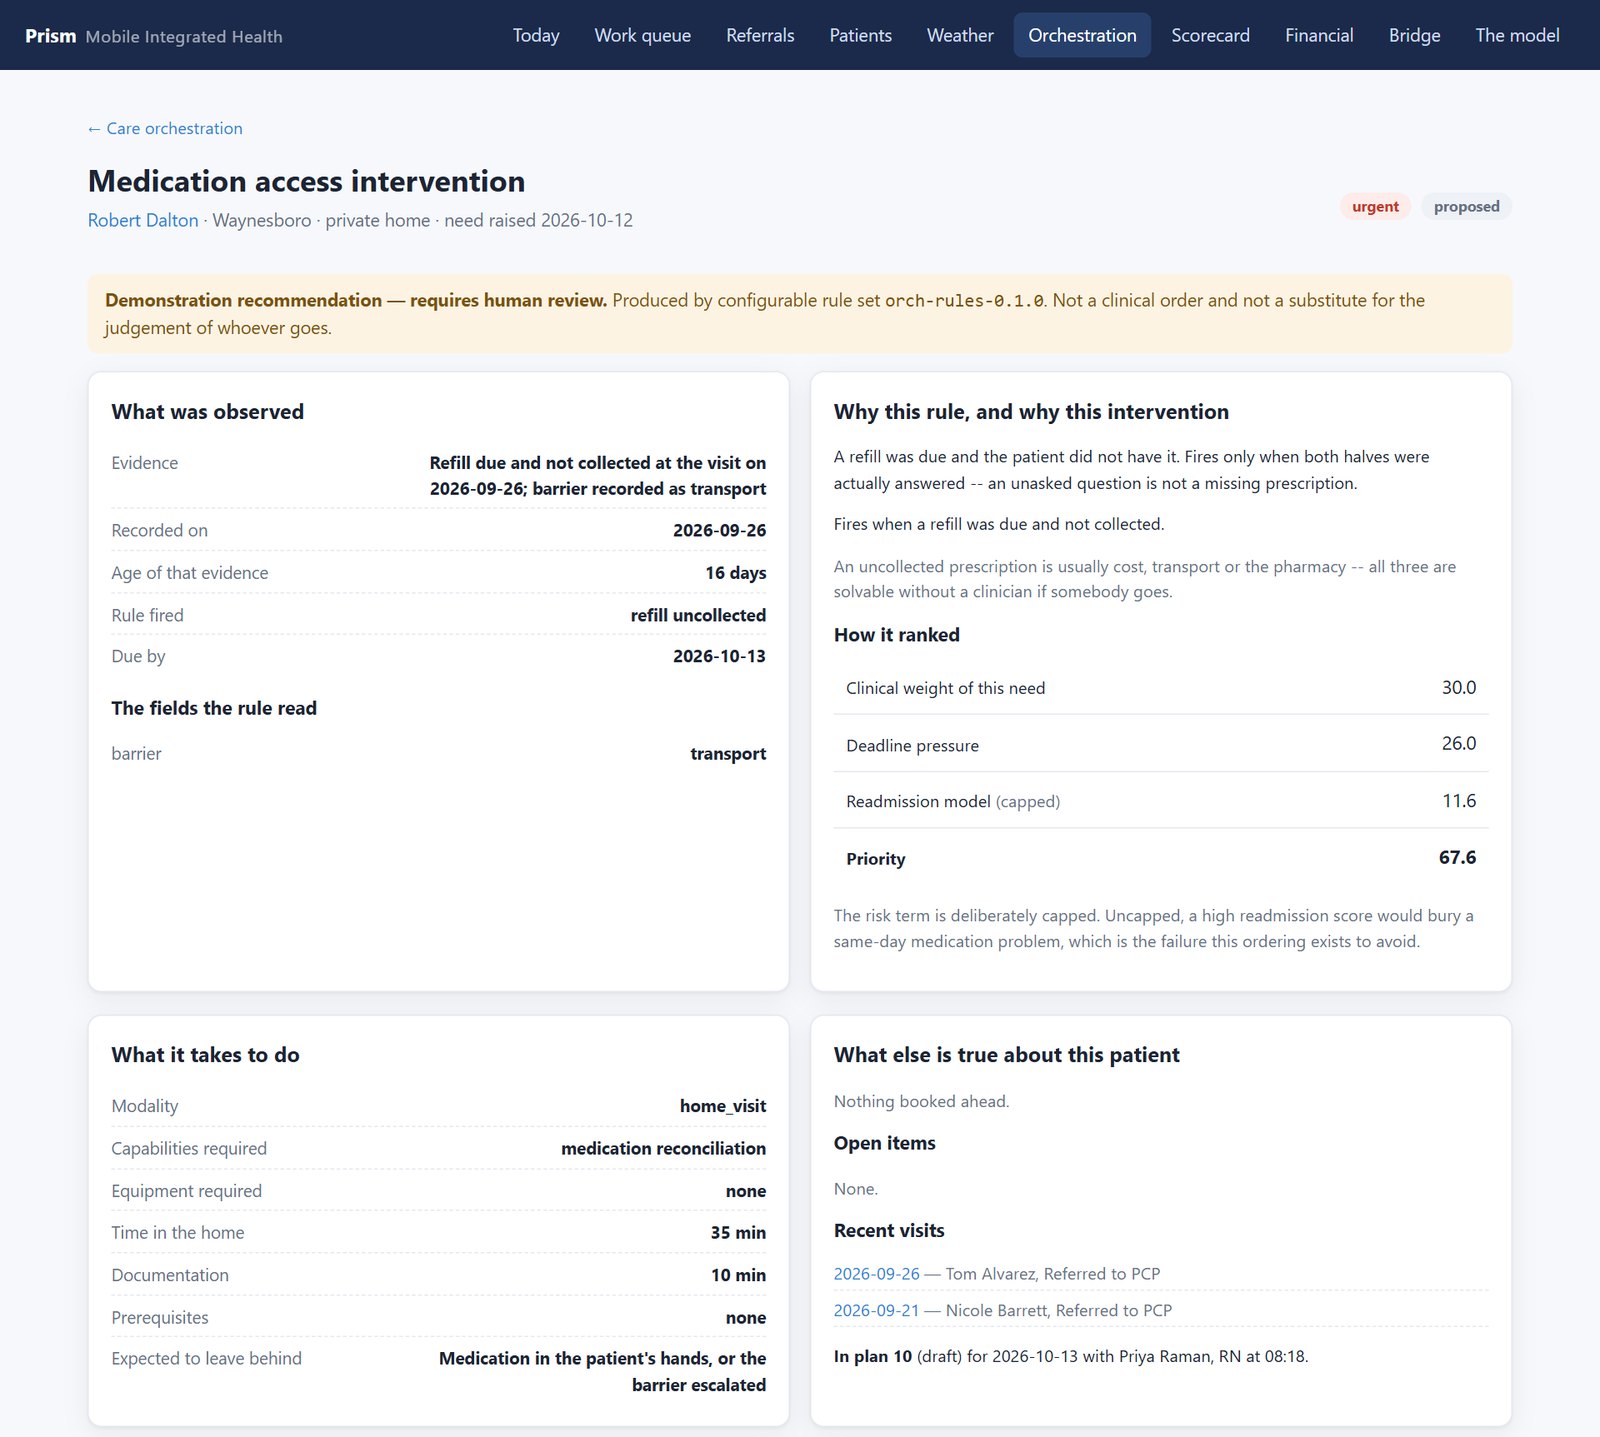This screenshot has height=1437, width=1600.
Task: View the Scorecard page
Action: tap(1210, 35)
